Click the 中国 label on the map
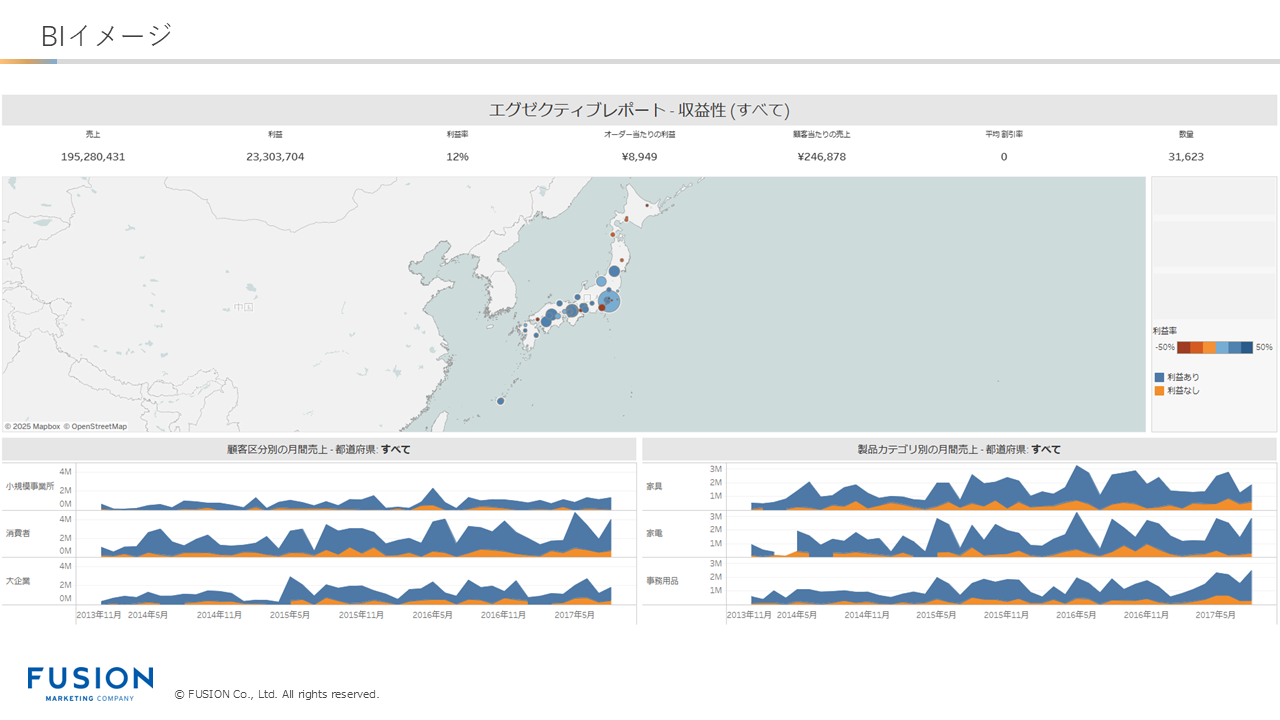 [243, 307]
